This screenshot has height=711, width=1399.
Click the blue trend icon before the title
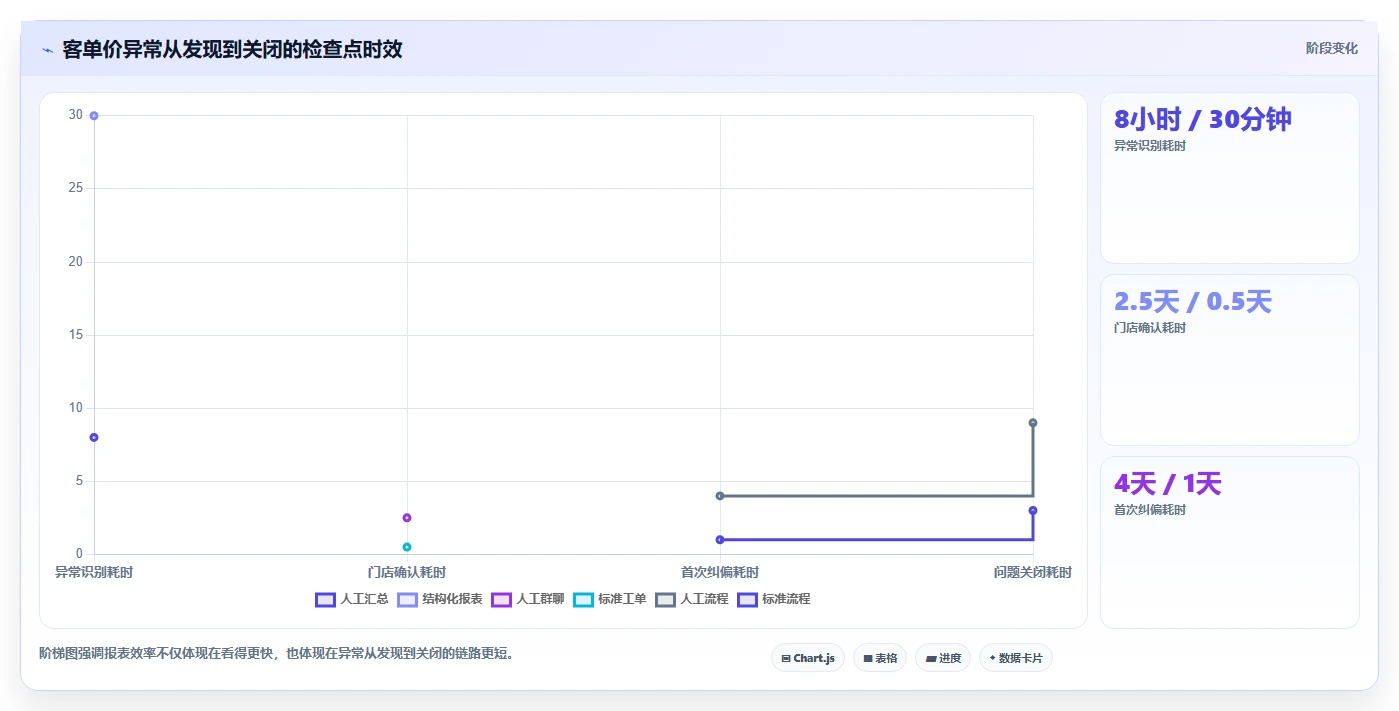pyautogui.click(x=48, y=50)
